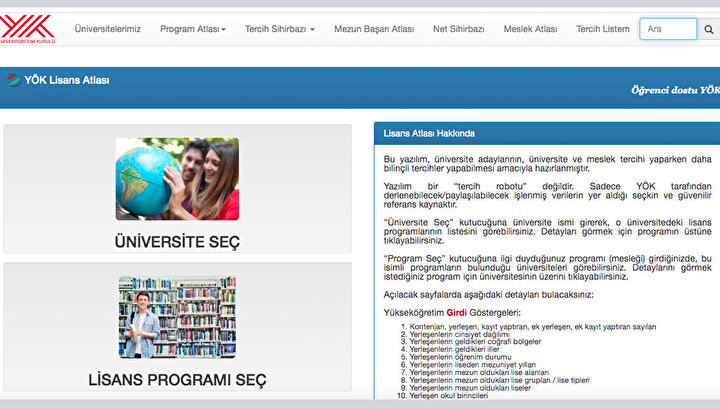The image size is (720, 409).
Task: Click the ÜNİVERSİTE SEÇ heading
Action: [177, 241]
